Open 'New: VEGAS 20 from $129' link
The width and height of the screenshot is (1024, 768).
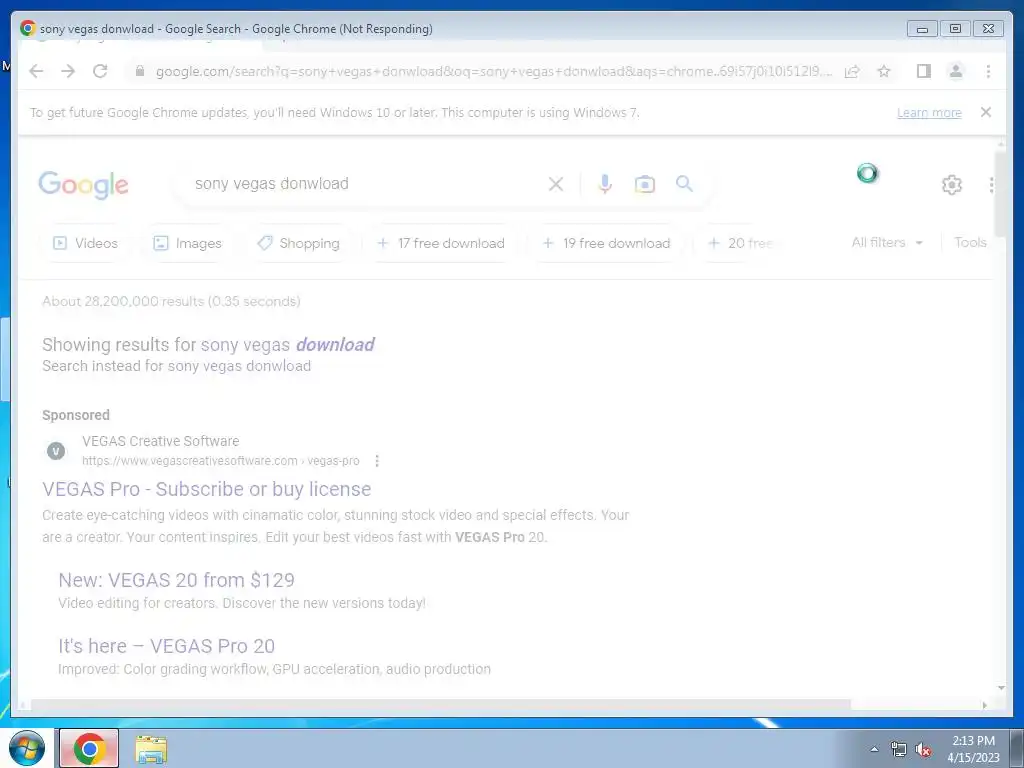click(x=176, y=580)
